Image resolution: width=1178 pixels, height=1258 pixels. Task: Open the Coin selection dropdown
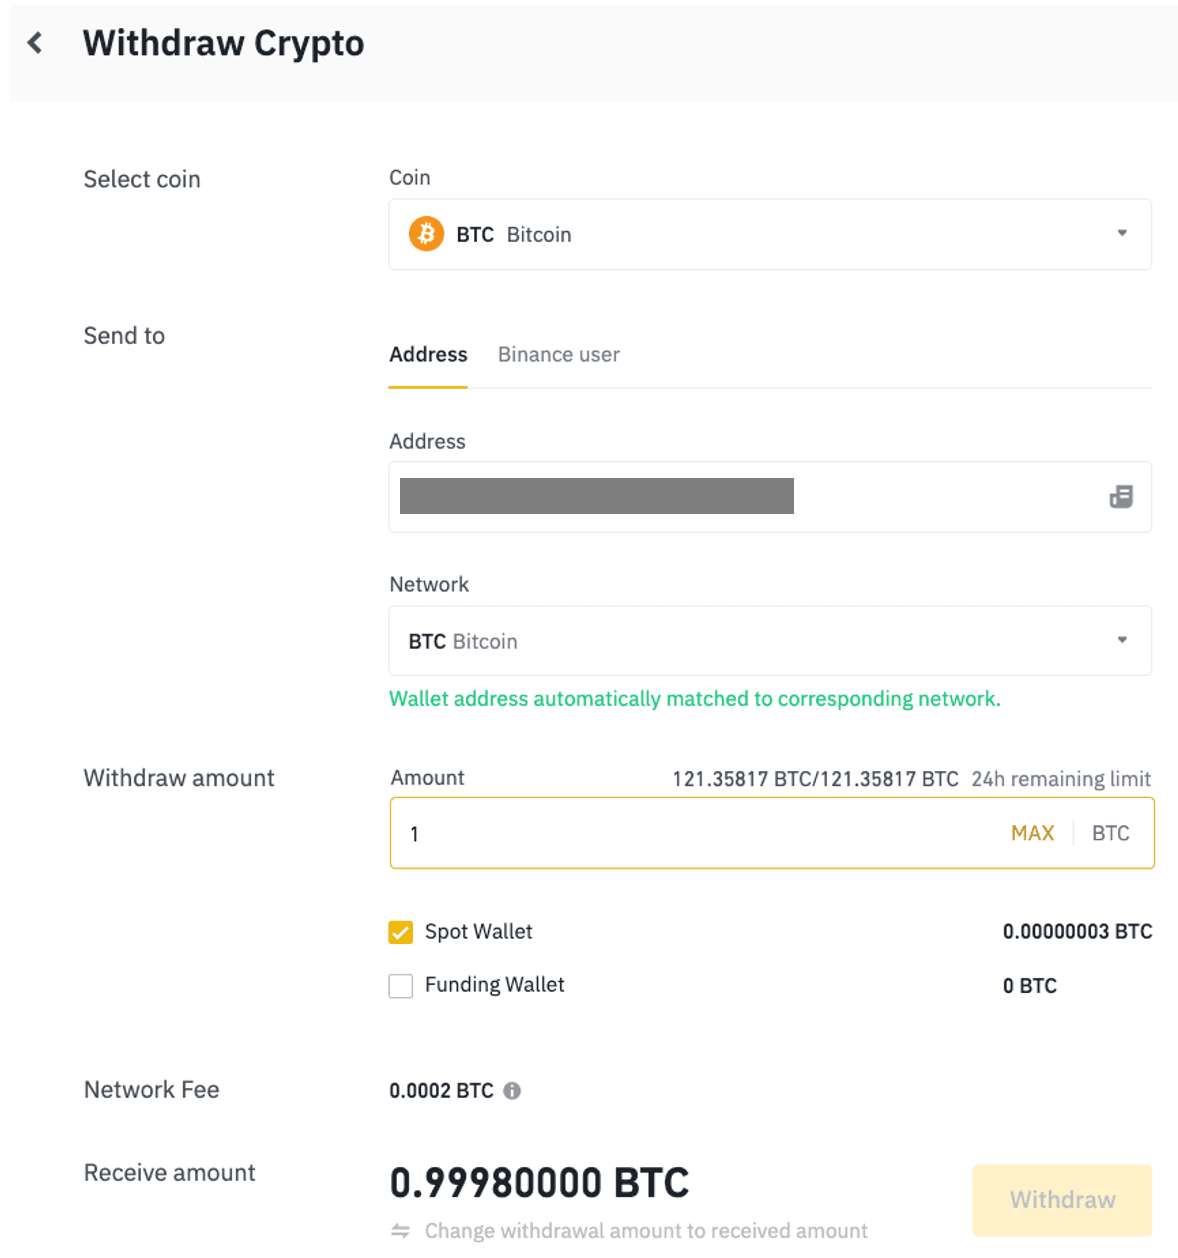tap(769, 235)
